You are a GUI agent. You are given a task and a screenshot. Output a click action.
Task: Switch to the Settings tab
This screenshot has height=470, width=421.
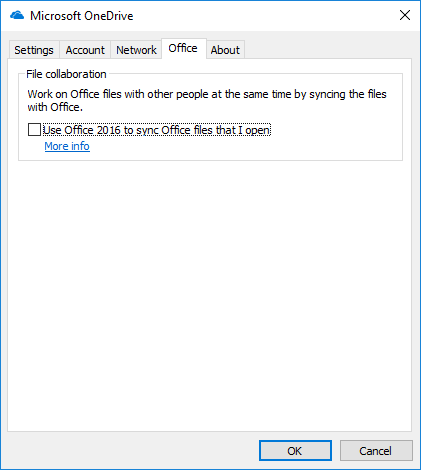point(34,50)
